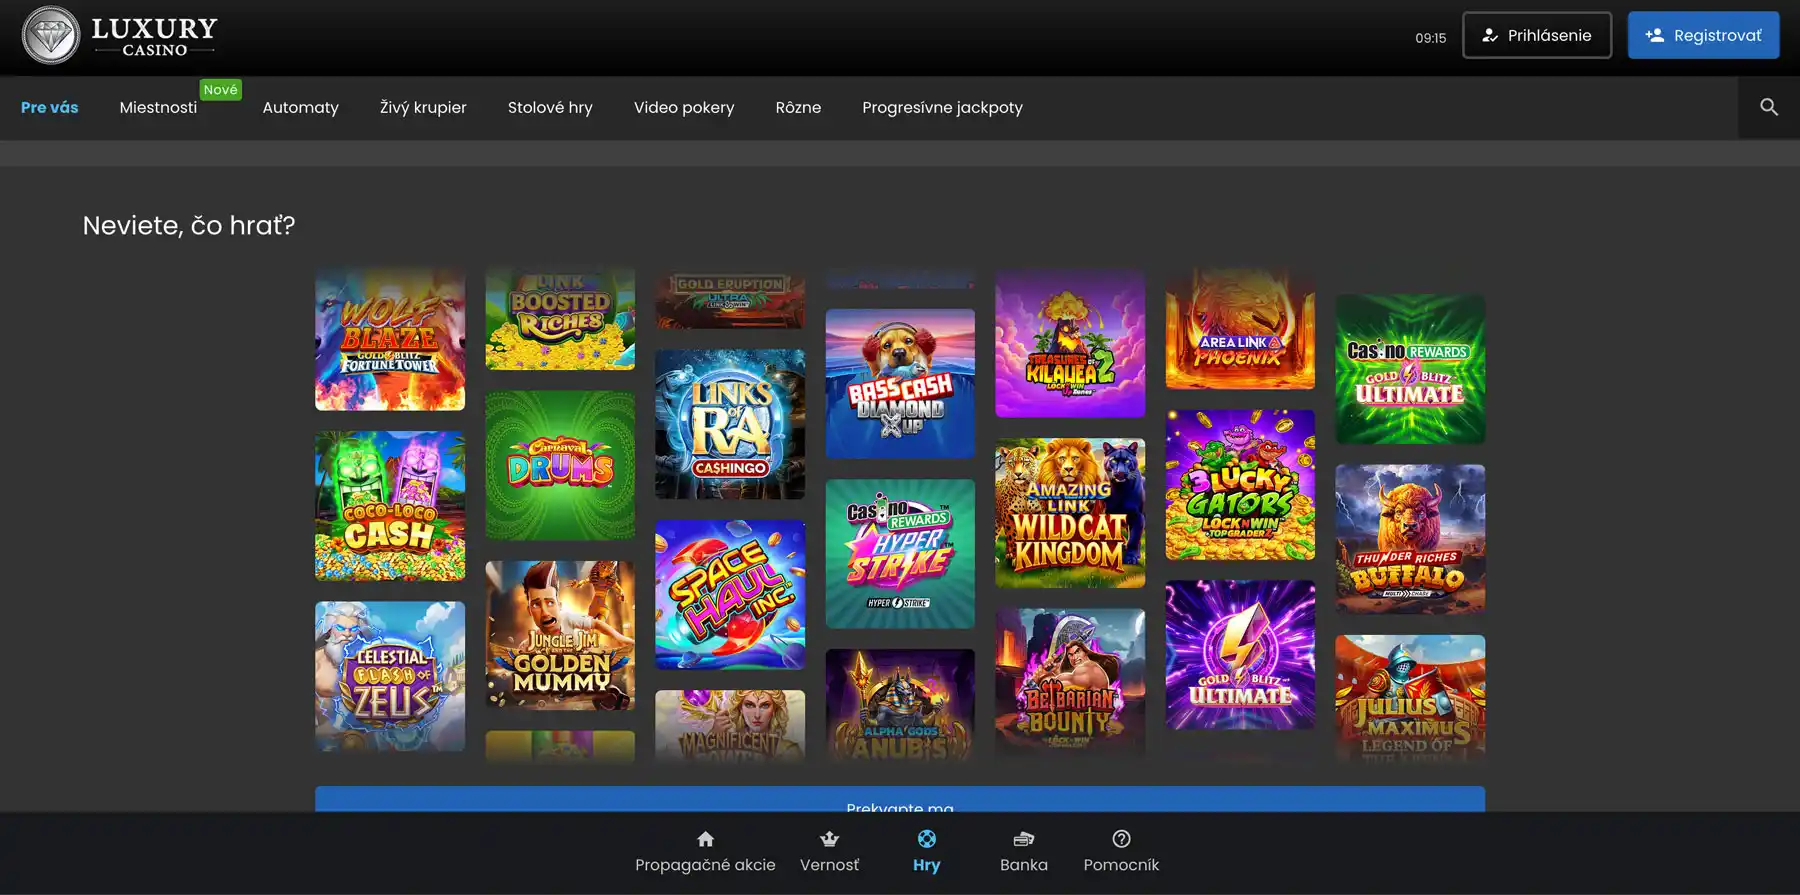Open Pomocník help icon
The height and width of the screenshot is (895, 1800).
1121,839
